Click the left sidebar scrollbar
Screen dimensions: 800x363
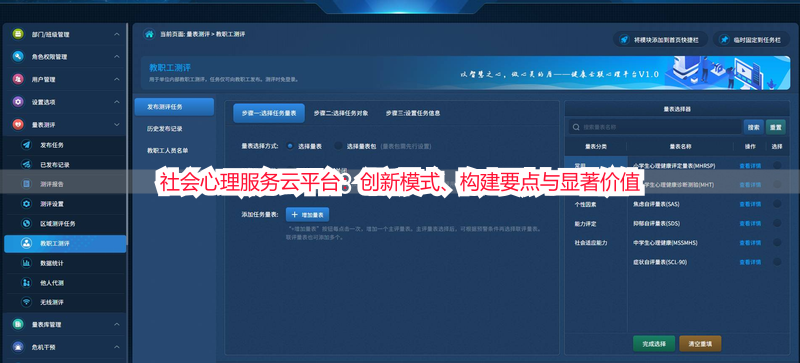[127, 135]
